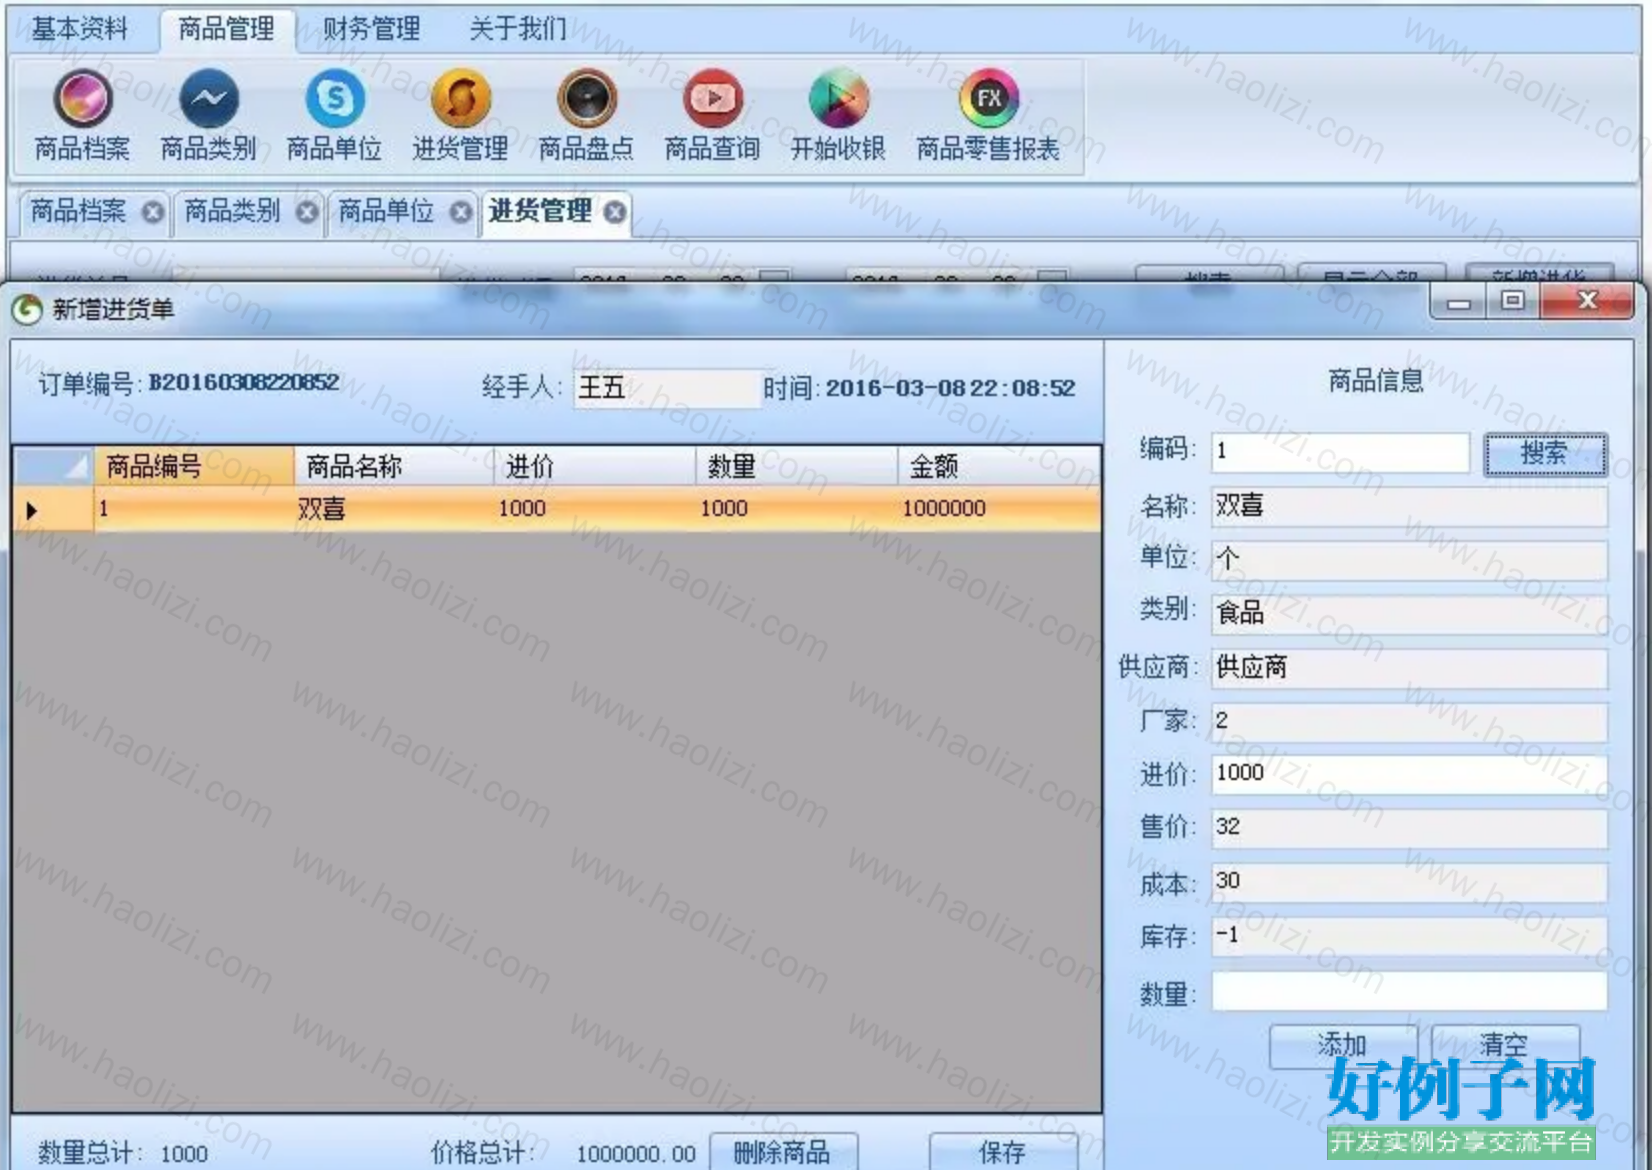The width and height of the screenshot is (1652, 1170).
Task: Click the 新增进货单 window title icon
Action: (27, 310)
